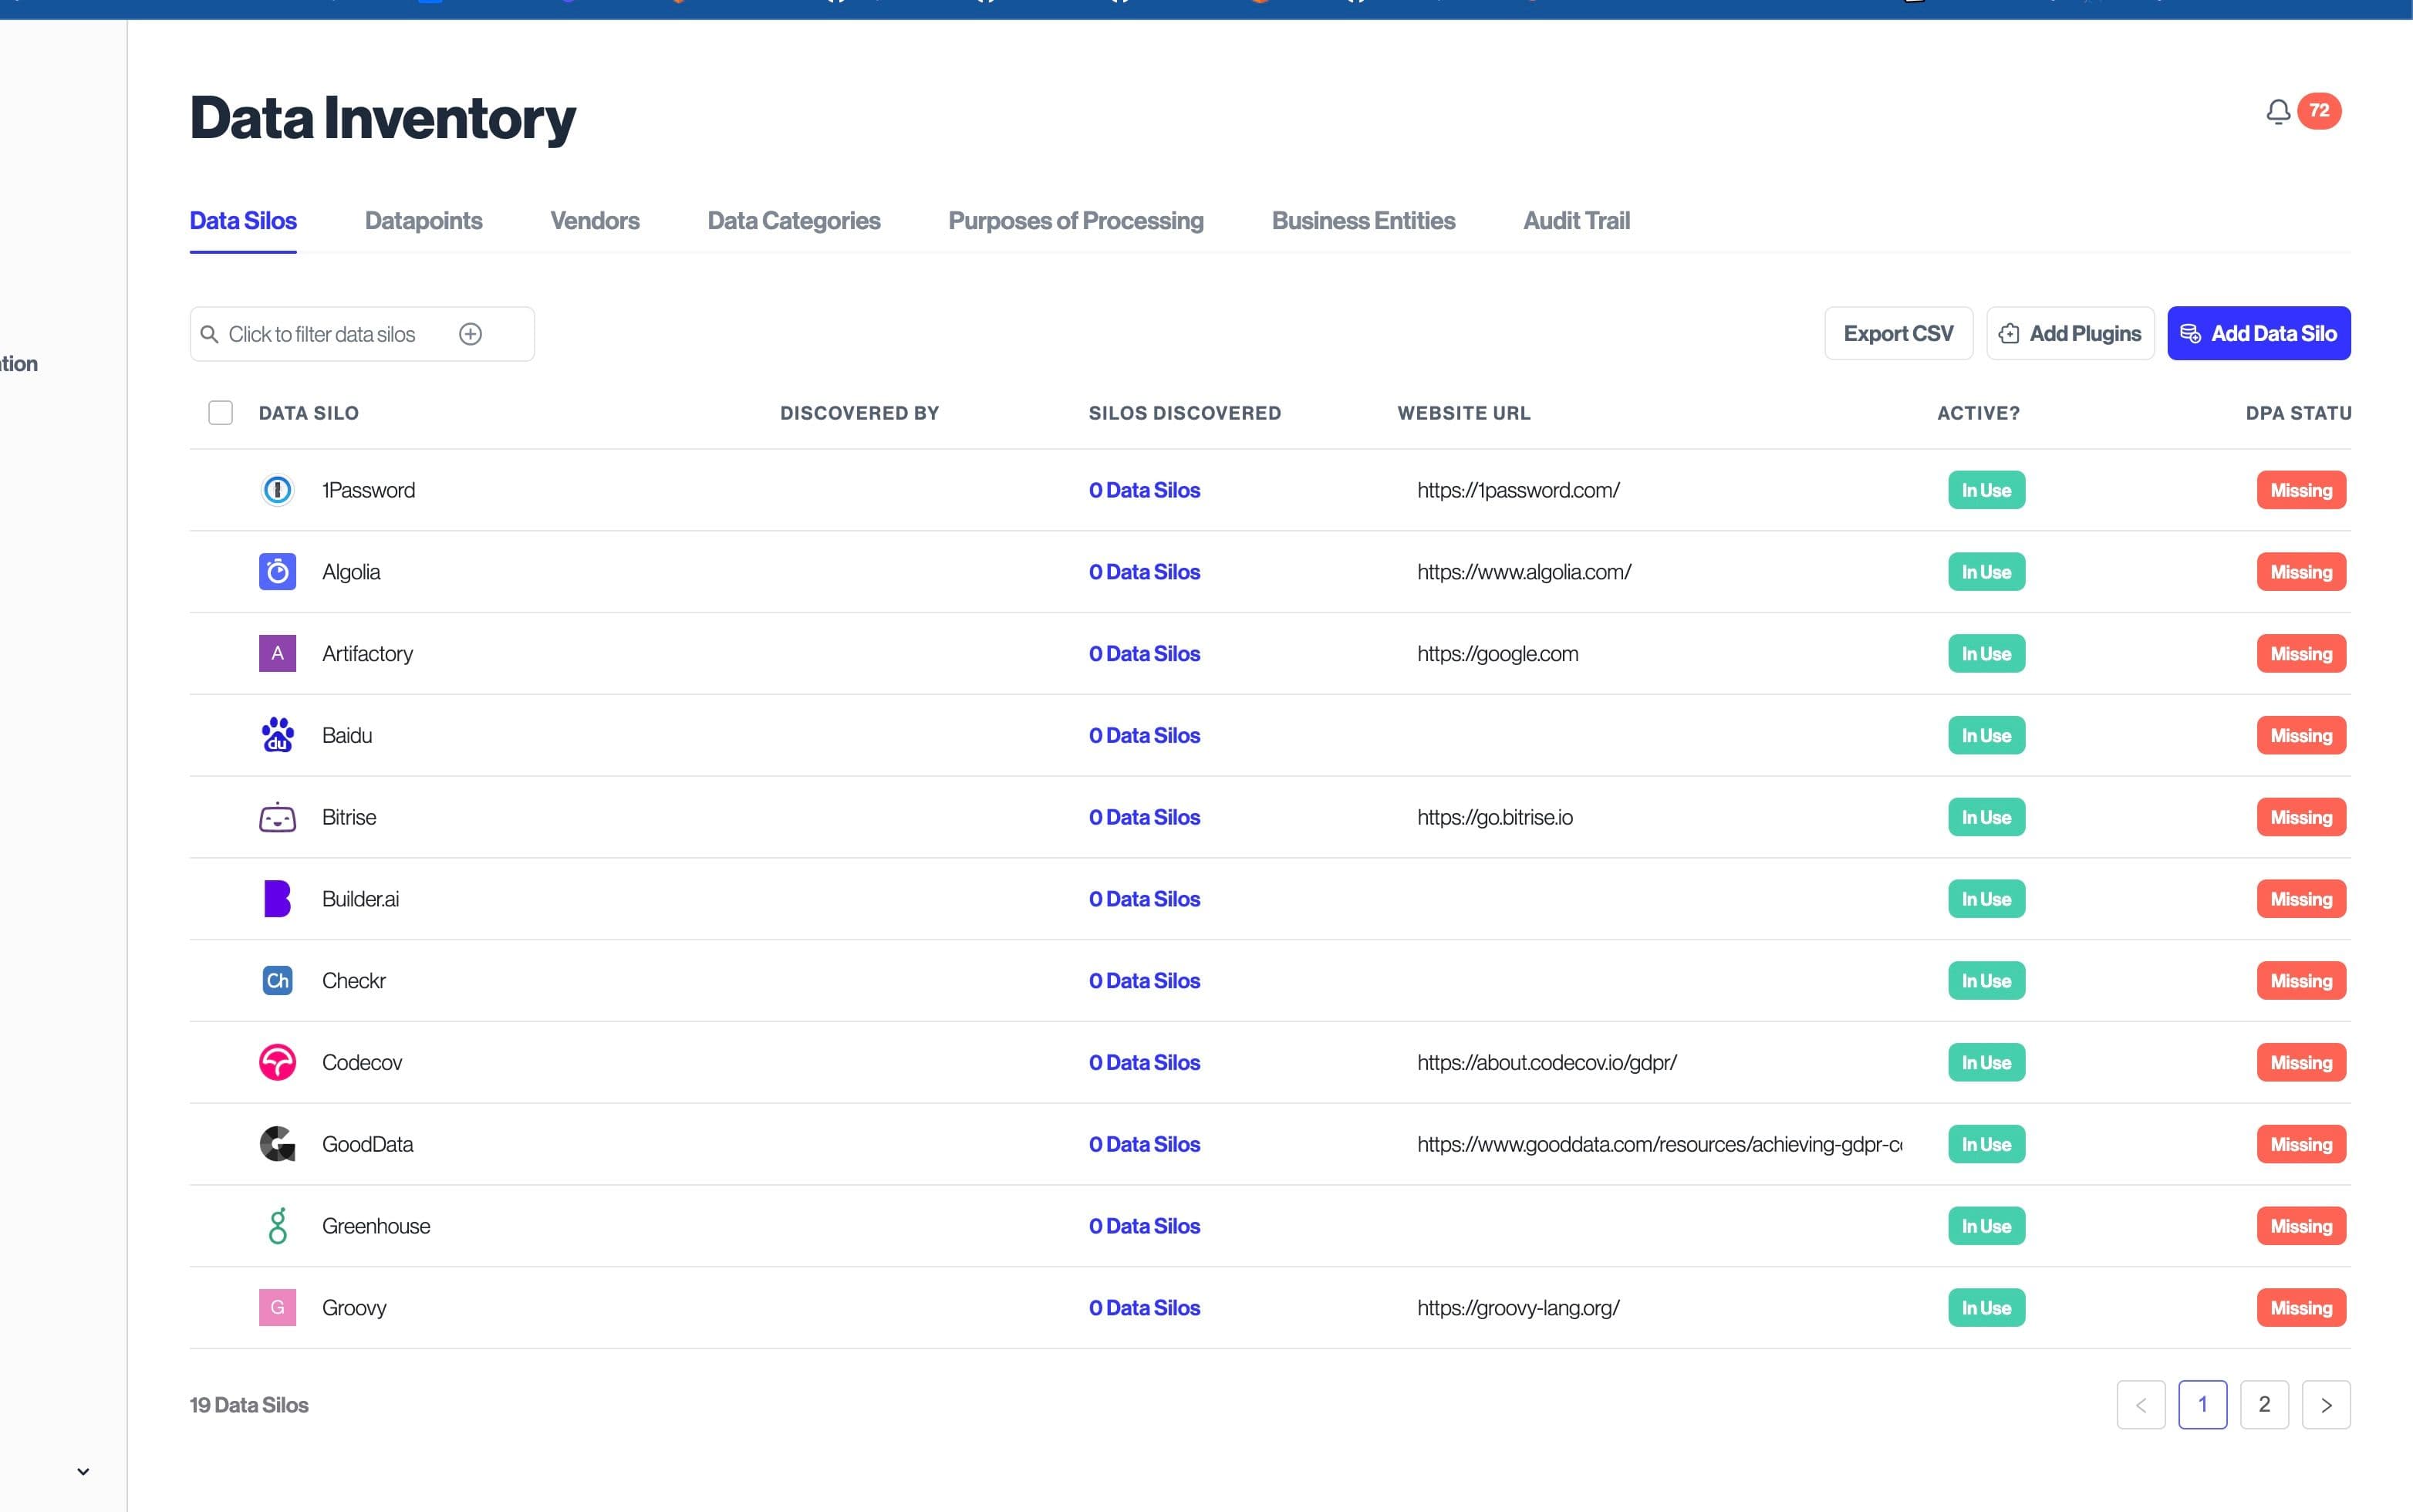Click the 1Password logo icon

point(277,490)
